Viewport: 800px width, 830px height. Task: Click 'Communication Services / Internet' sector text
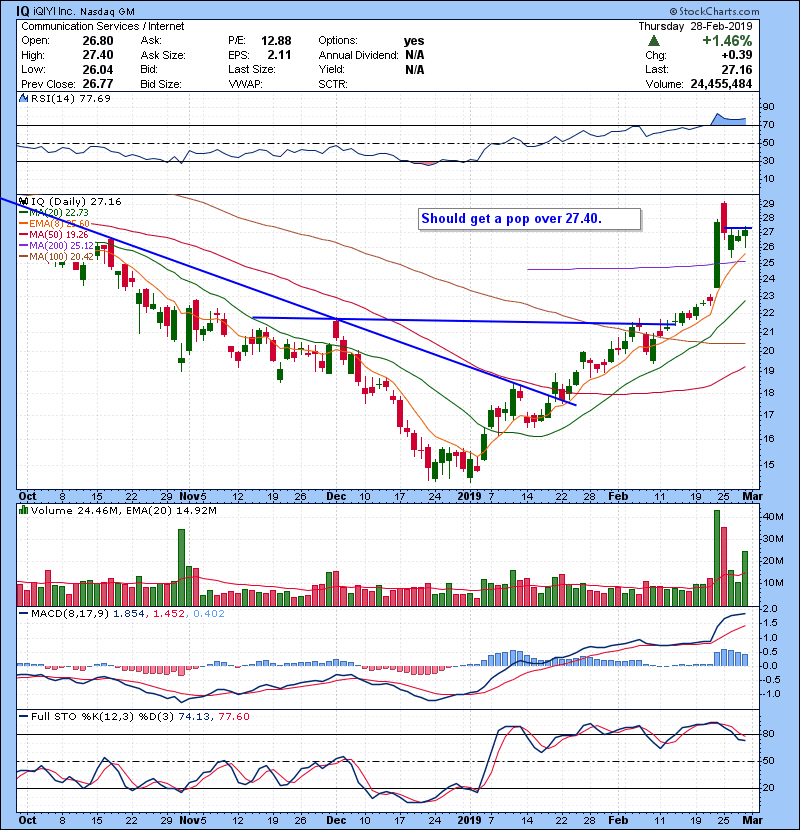coord(103,26)
